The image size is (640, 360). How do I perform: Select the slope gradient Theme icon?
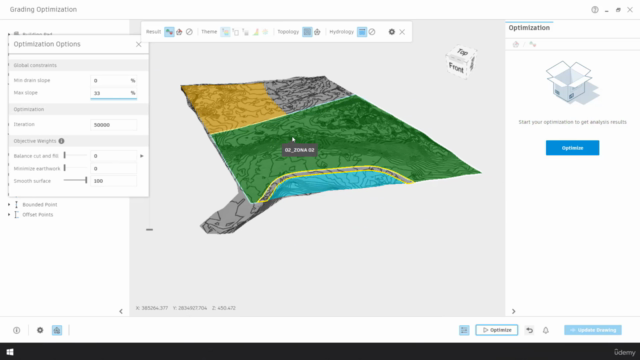click(x=256, y=32)
